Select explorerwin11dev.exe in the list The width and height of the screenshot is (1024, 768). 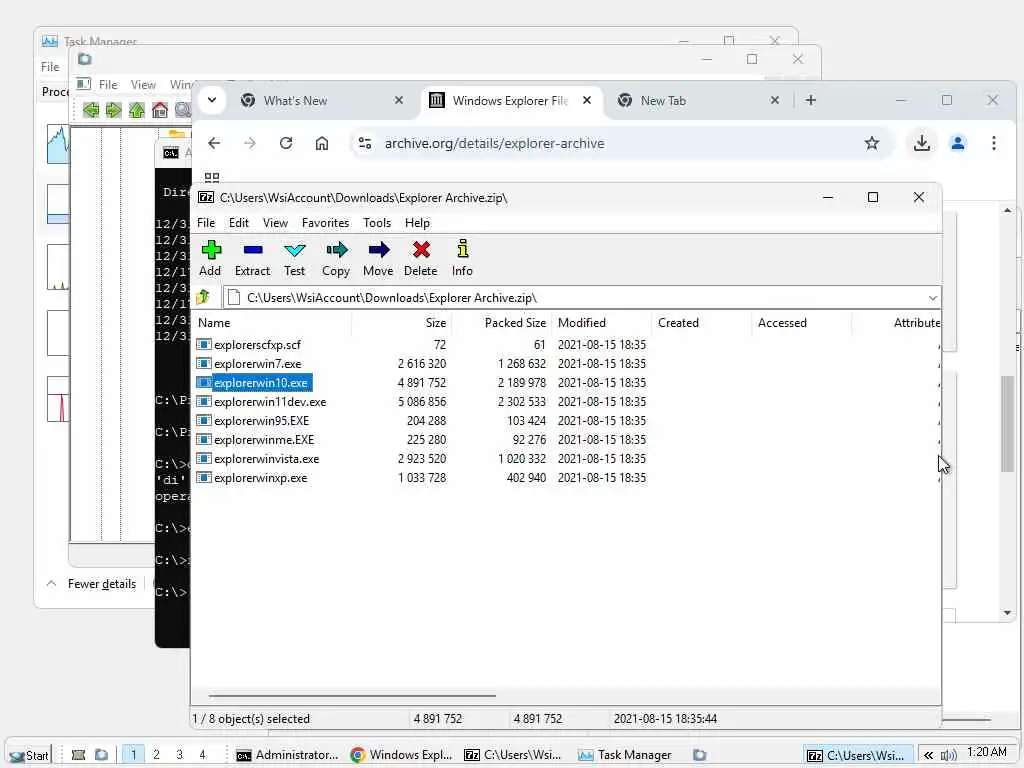point(270,402)
